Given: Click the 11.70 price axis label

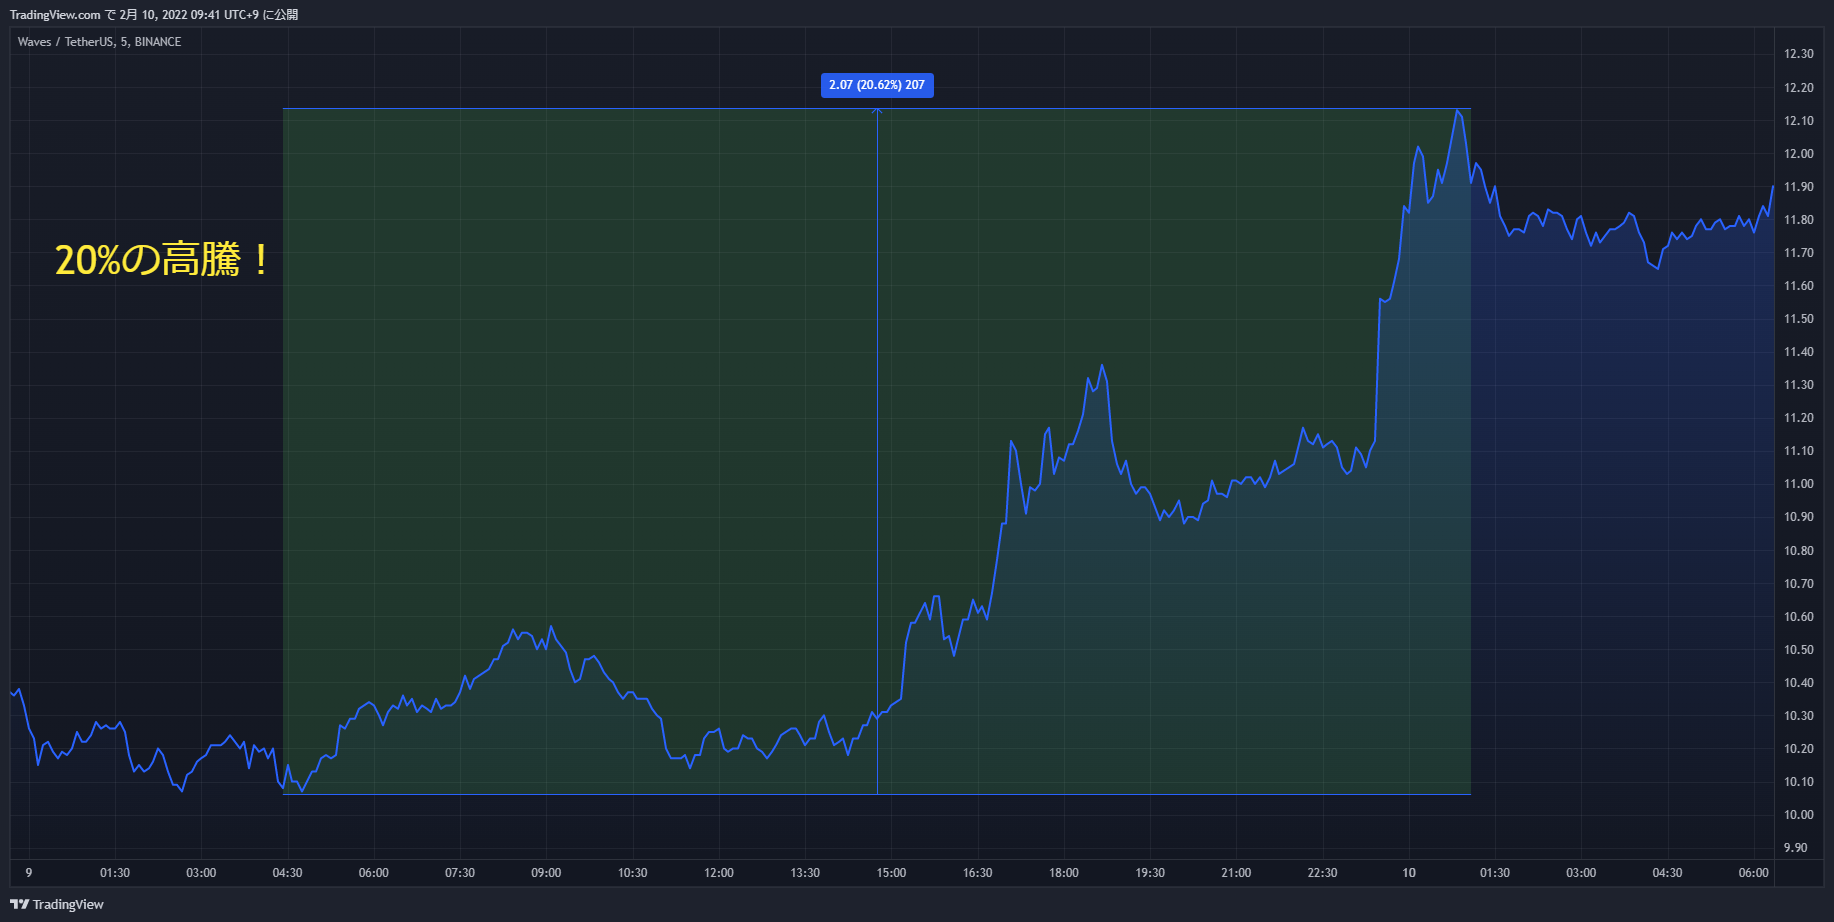Looking at the screenshot, I should click(x=1798, y=253).
